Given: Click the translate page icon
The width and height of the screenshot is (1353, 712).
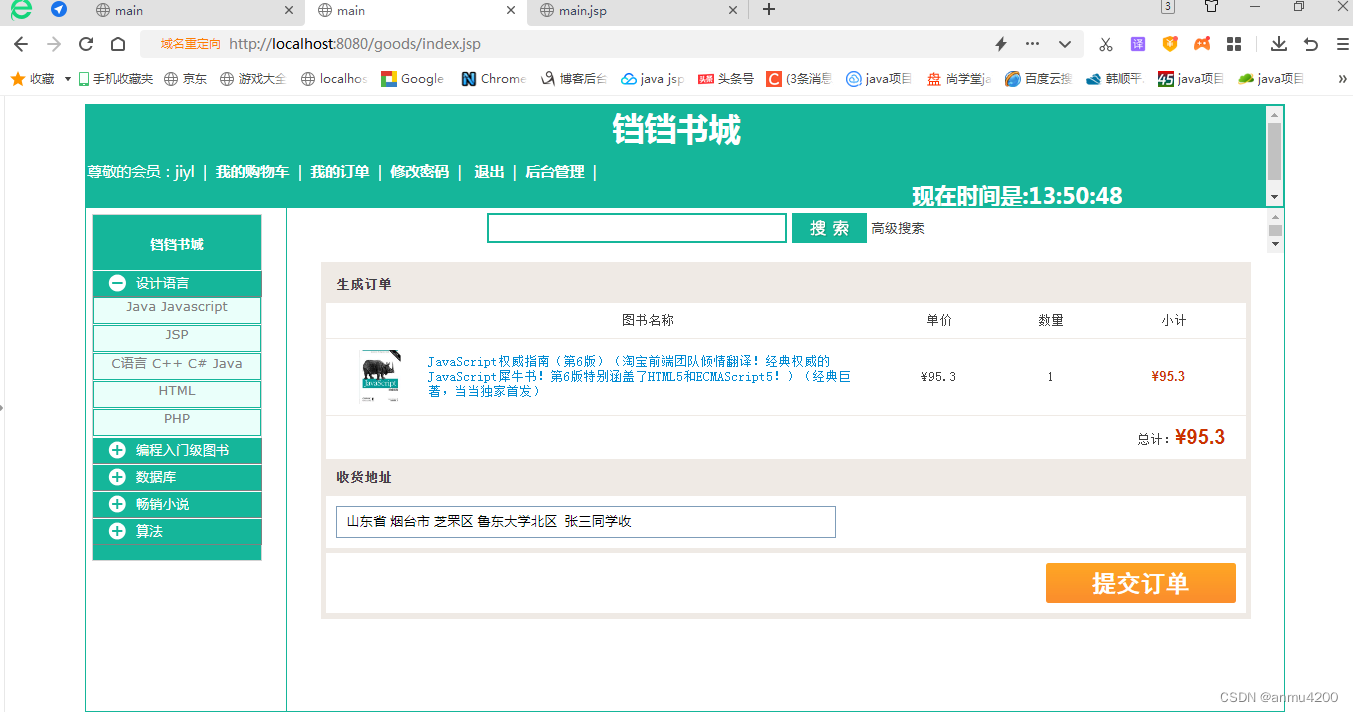Looking at the screenshot, I should (1137, 44).
